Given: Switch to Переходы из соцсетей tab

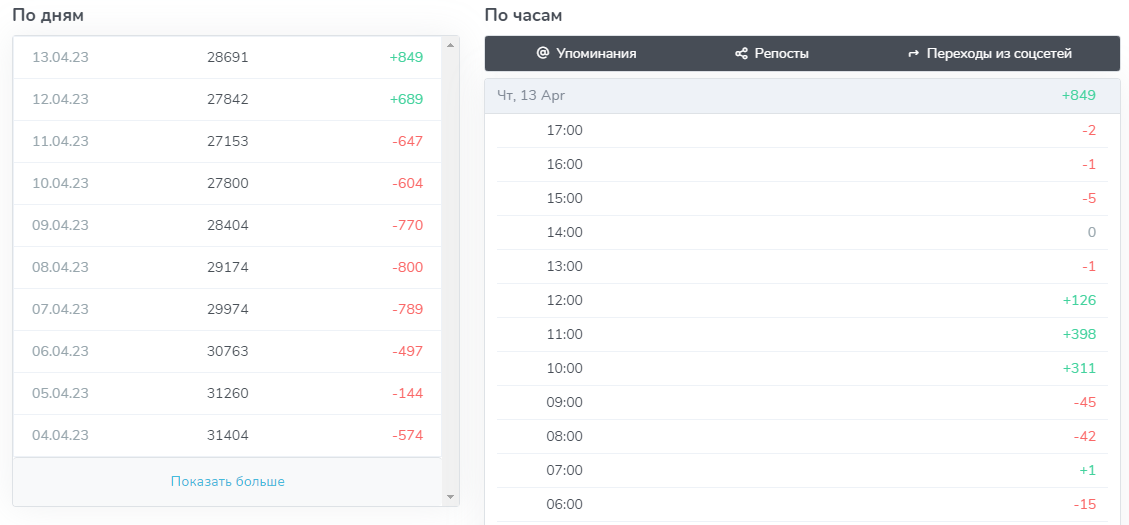Looking at the screenshot, I should pos(990,53).
